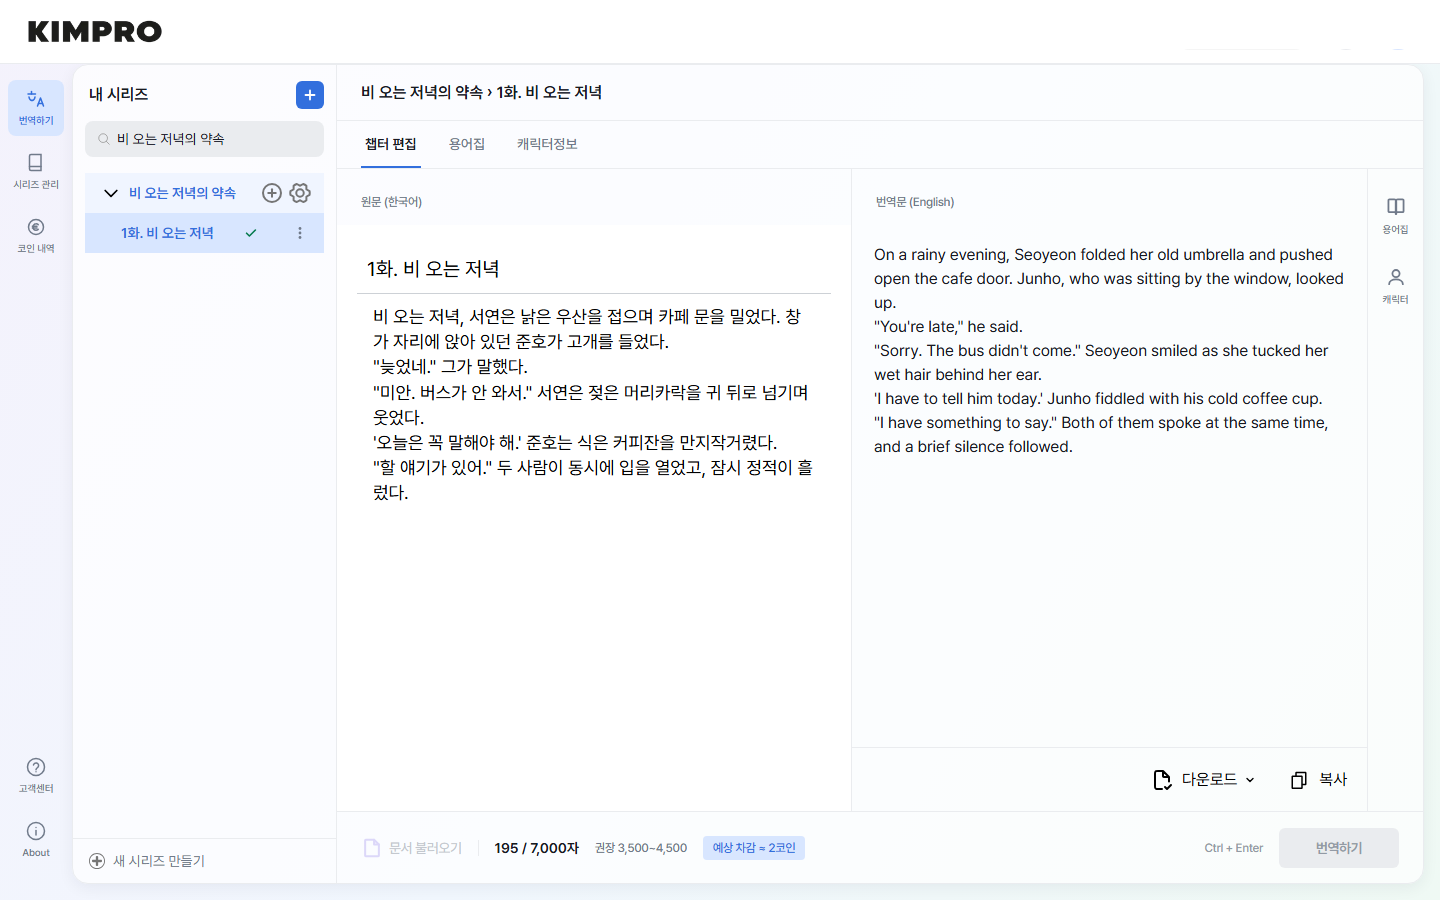Click the 195 / 7,000자 character count
This screenshot has height=900, width=1440.
point(537,848)
